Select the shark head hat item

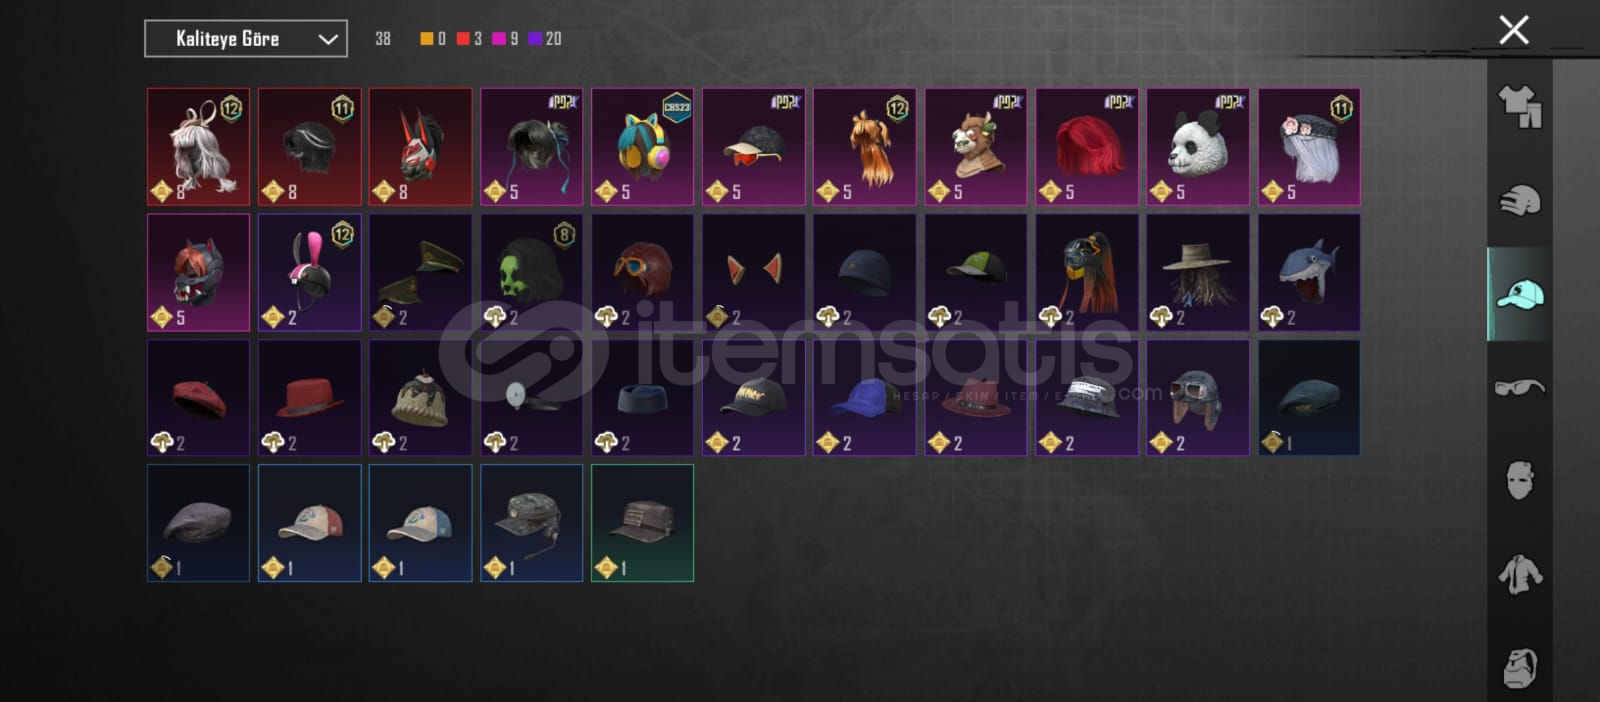pyautogui.click(x=1309, y=272)
